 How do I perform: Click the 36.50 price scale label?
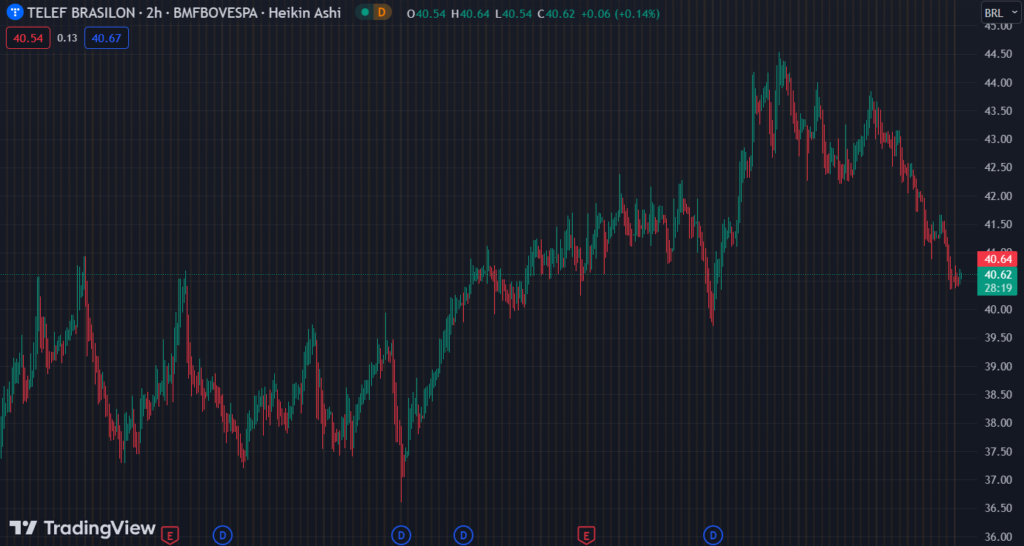pos(999,508)
